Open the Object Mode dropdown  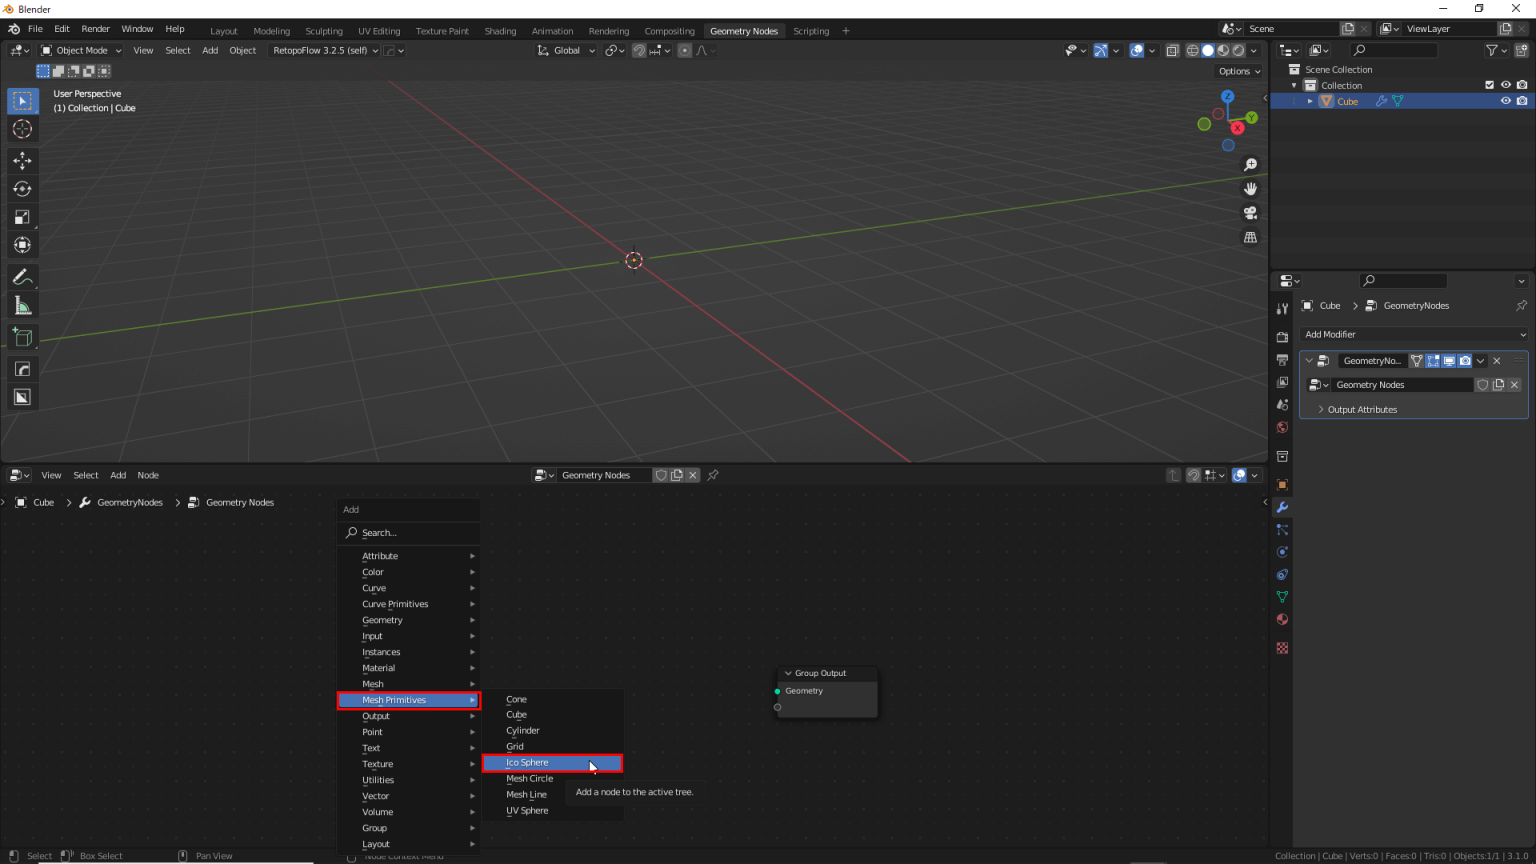(x=80, y=50)
